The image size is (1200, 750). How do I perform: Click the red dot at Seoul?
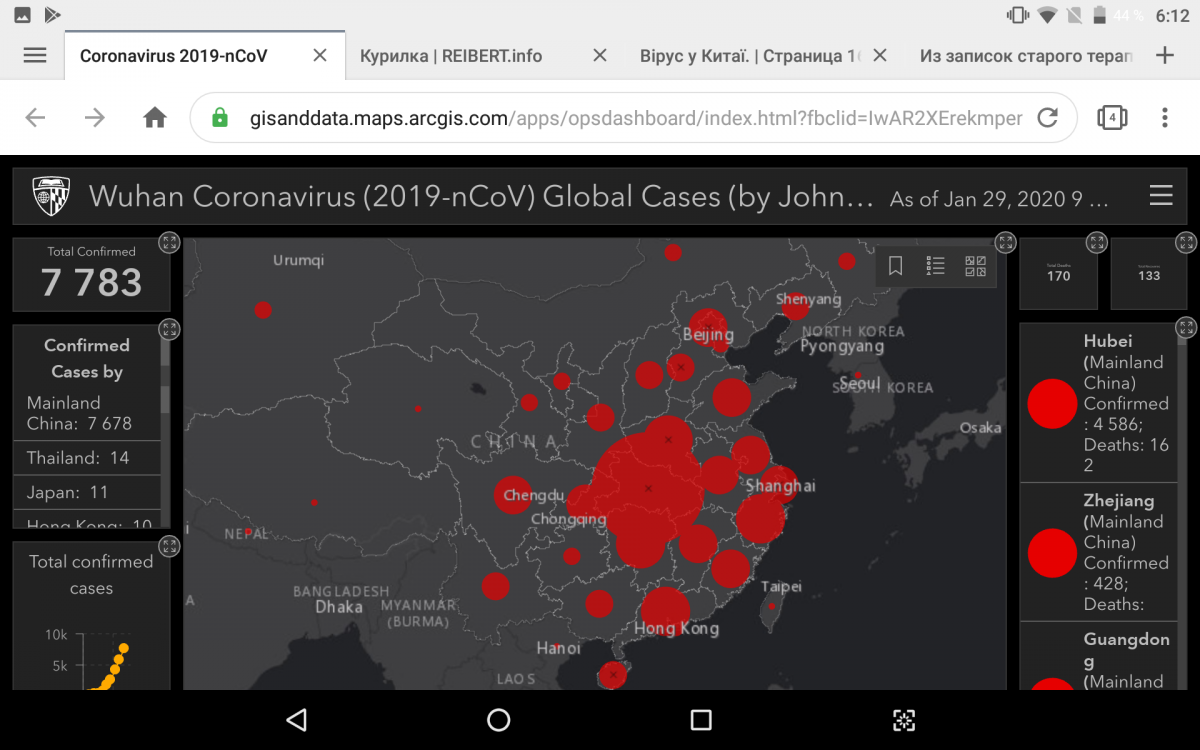[x=858, y=375]
